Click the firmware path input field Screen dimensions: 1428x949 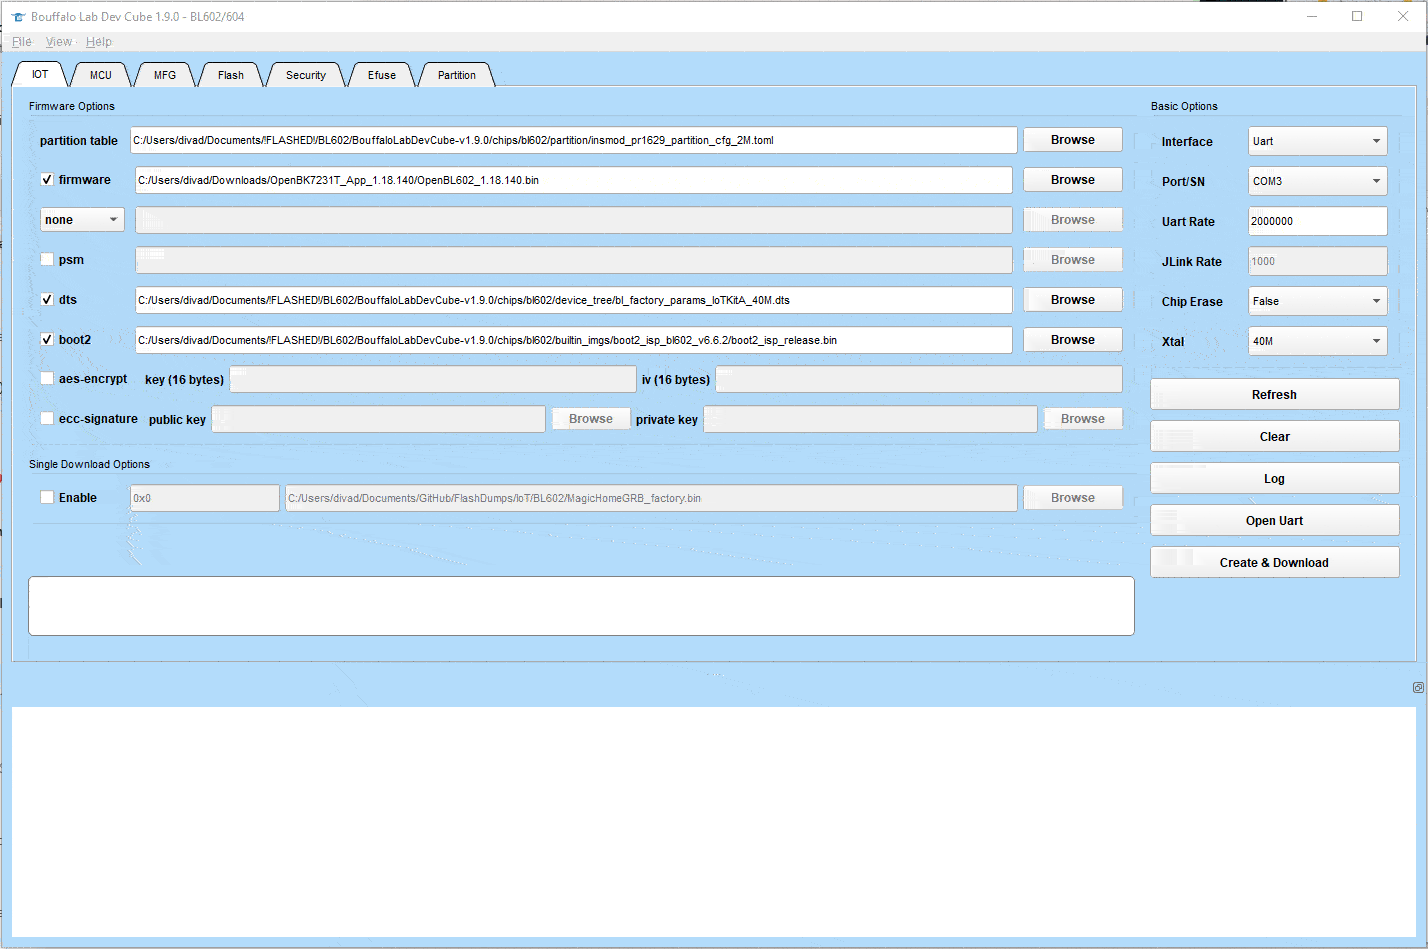pyautogui.click(x=574, y=180)
